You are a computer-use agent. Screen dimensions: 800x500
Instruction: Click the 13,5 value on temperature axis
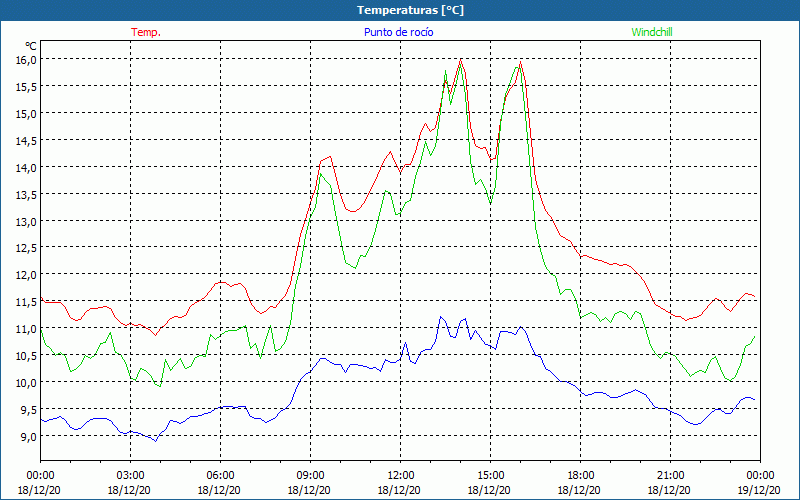[27, 194]
